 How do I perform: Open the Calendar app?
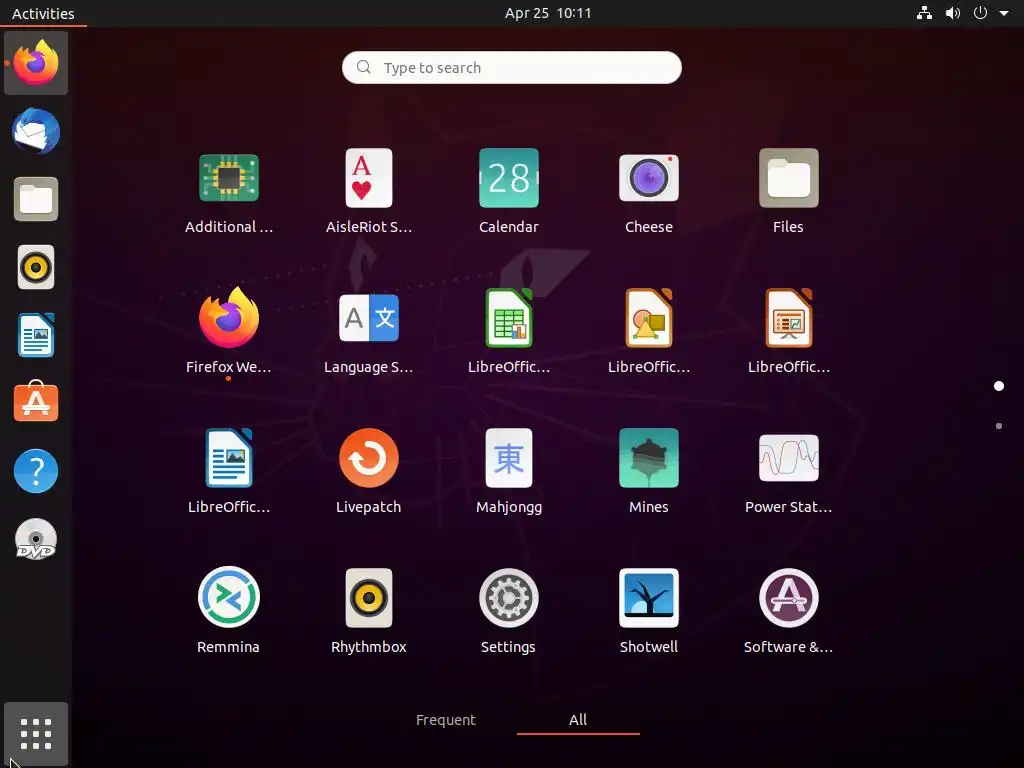[x=509, y=178]
